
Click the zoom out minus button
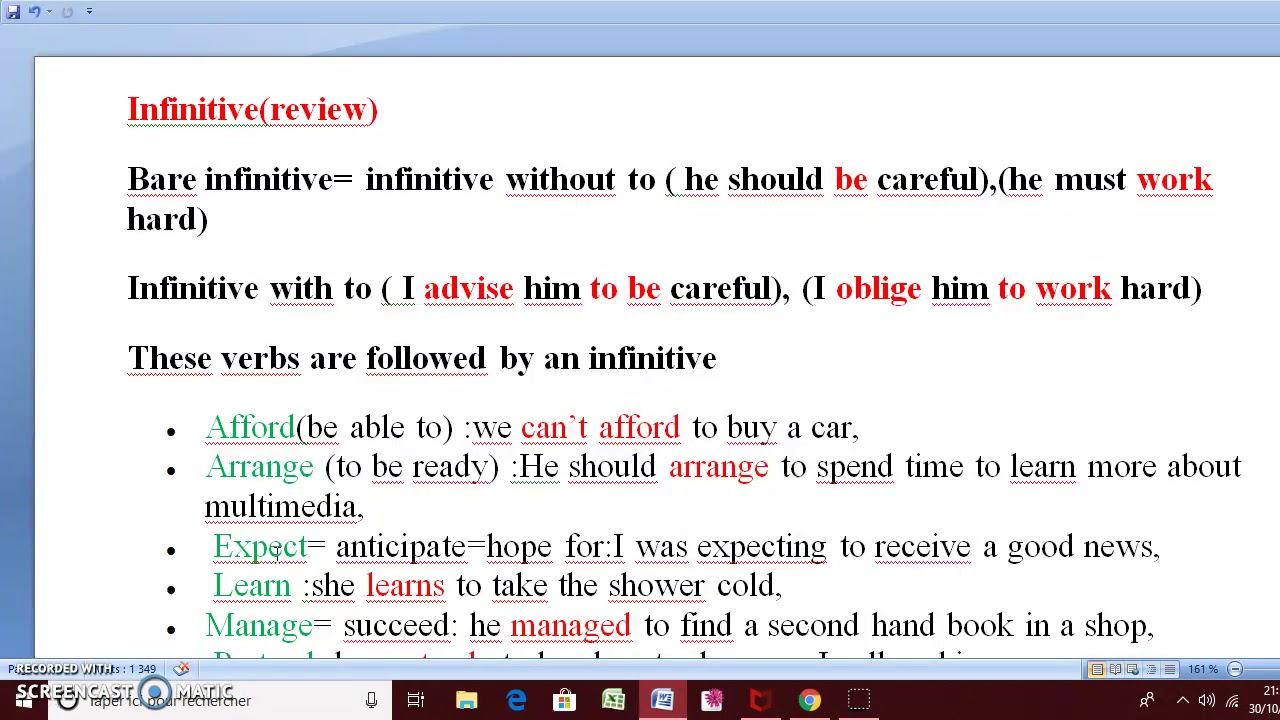tap(1235, 669)
